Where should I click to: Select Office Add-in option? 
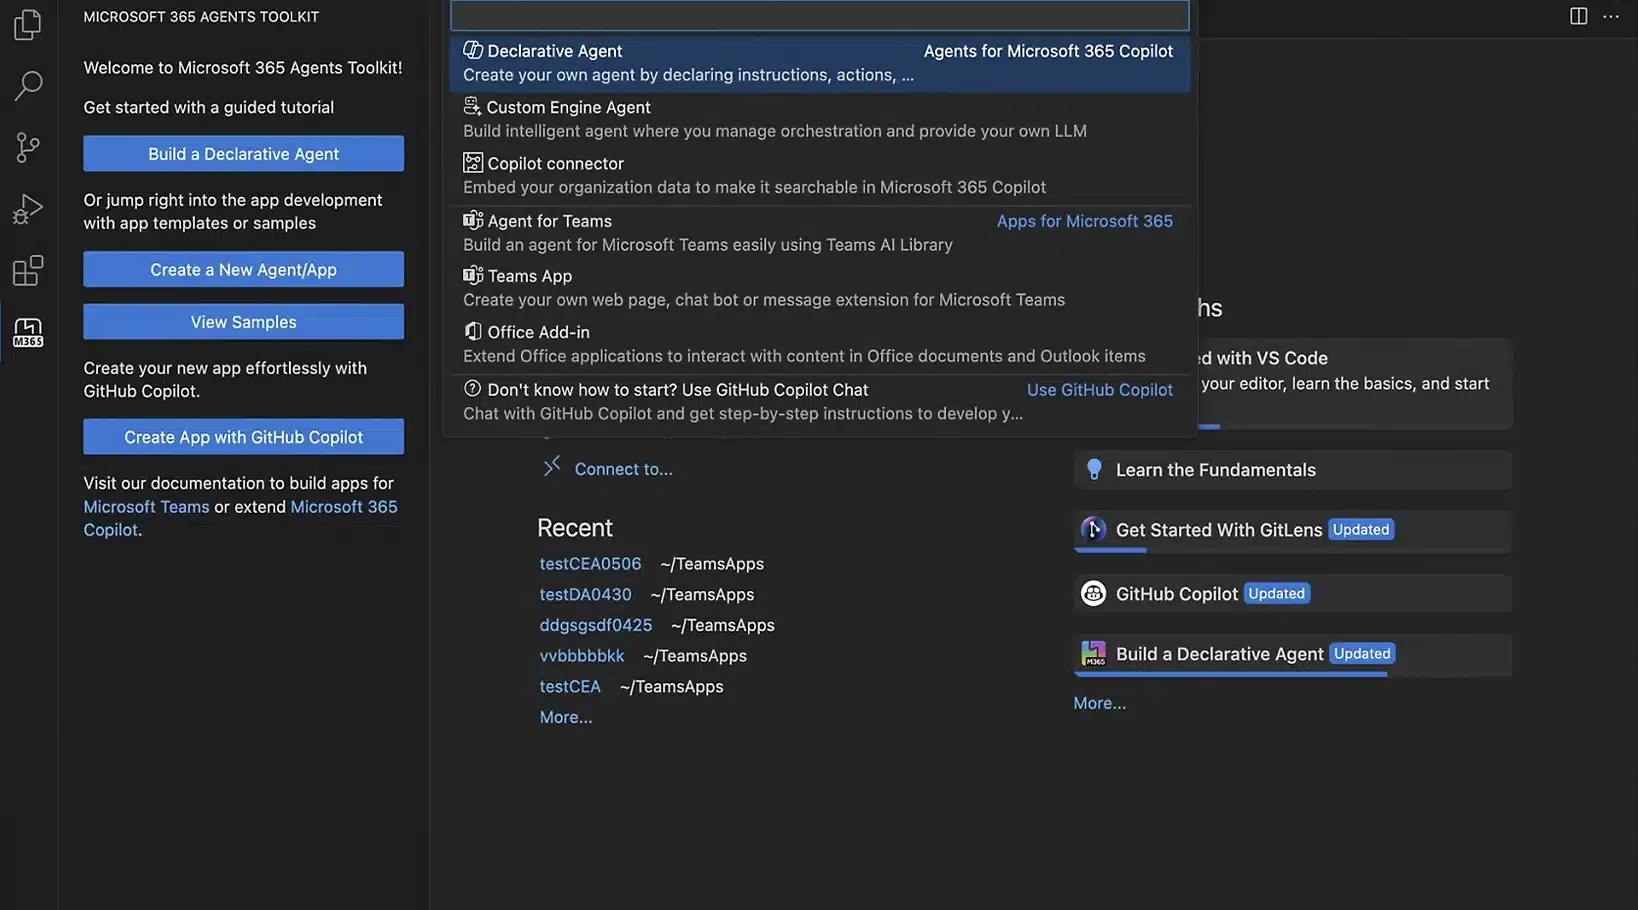[820, 344]
